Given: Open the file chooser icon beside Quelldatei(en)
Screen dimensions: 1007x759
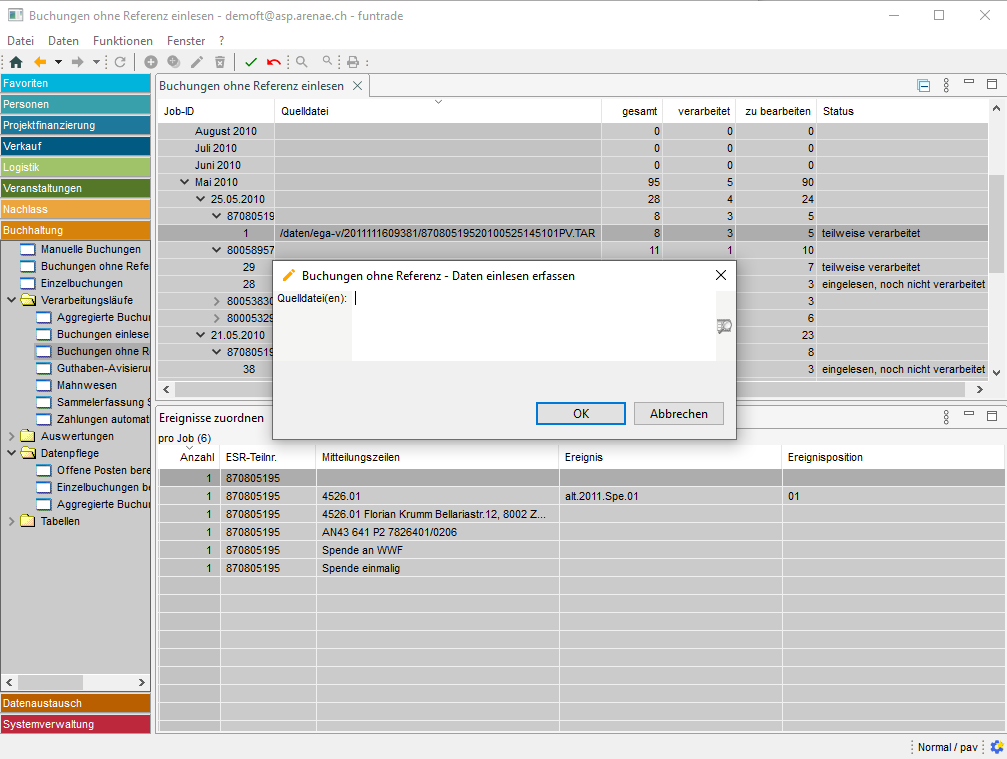Looking at the screenshot, I should point(725,326).
